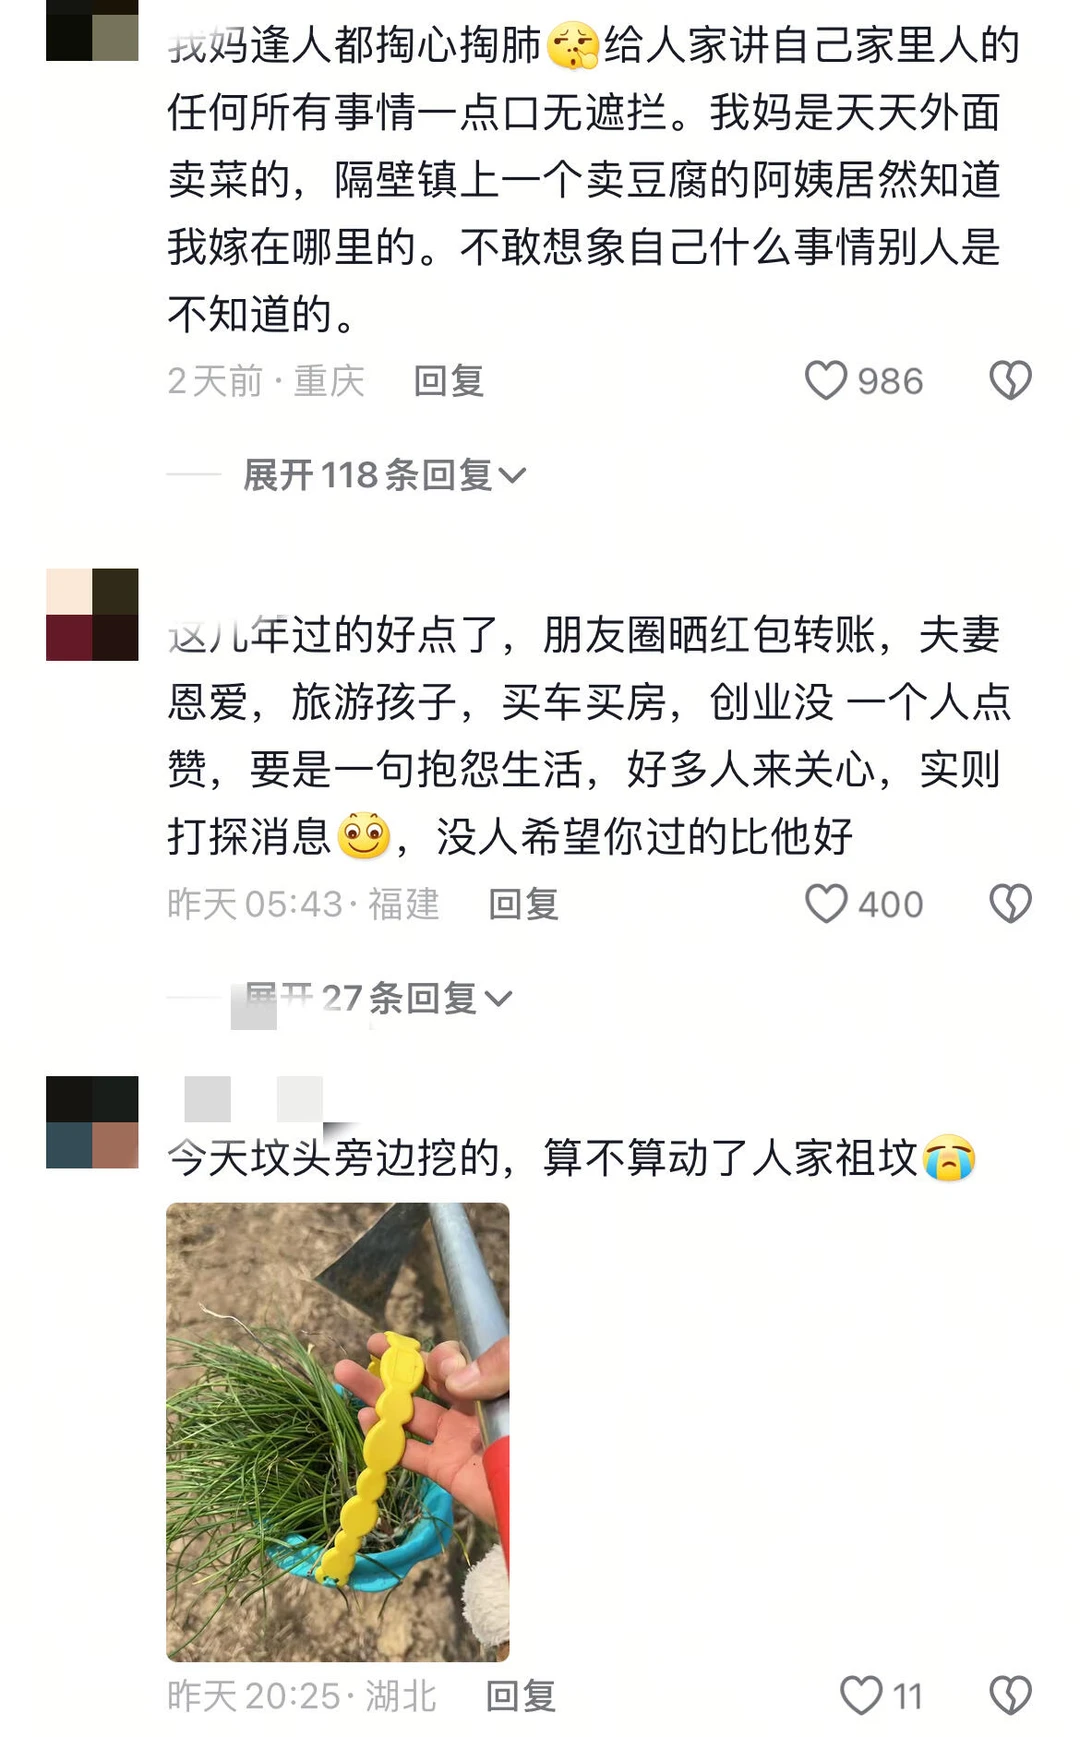This screenshot has height=1737, width=1080.
Task: Reply to the Fujian comment
Action: tap(523, 904)
